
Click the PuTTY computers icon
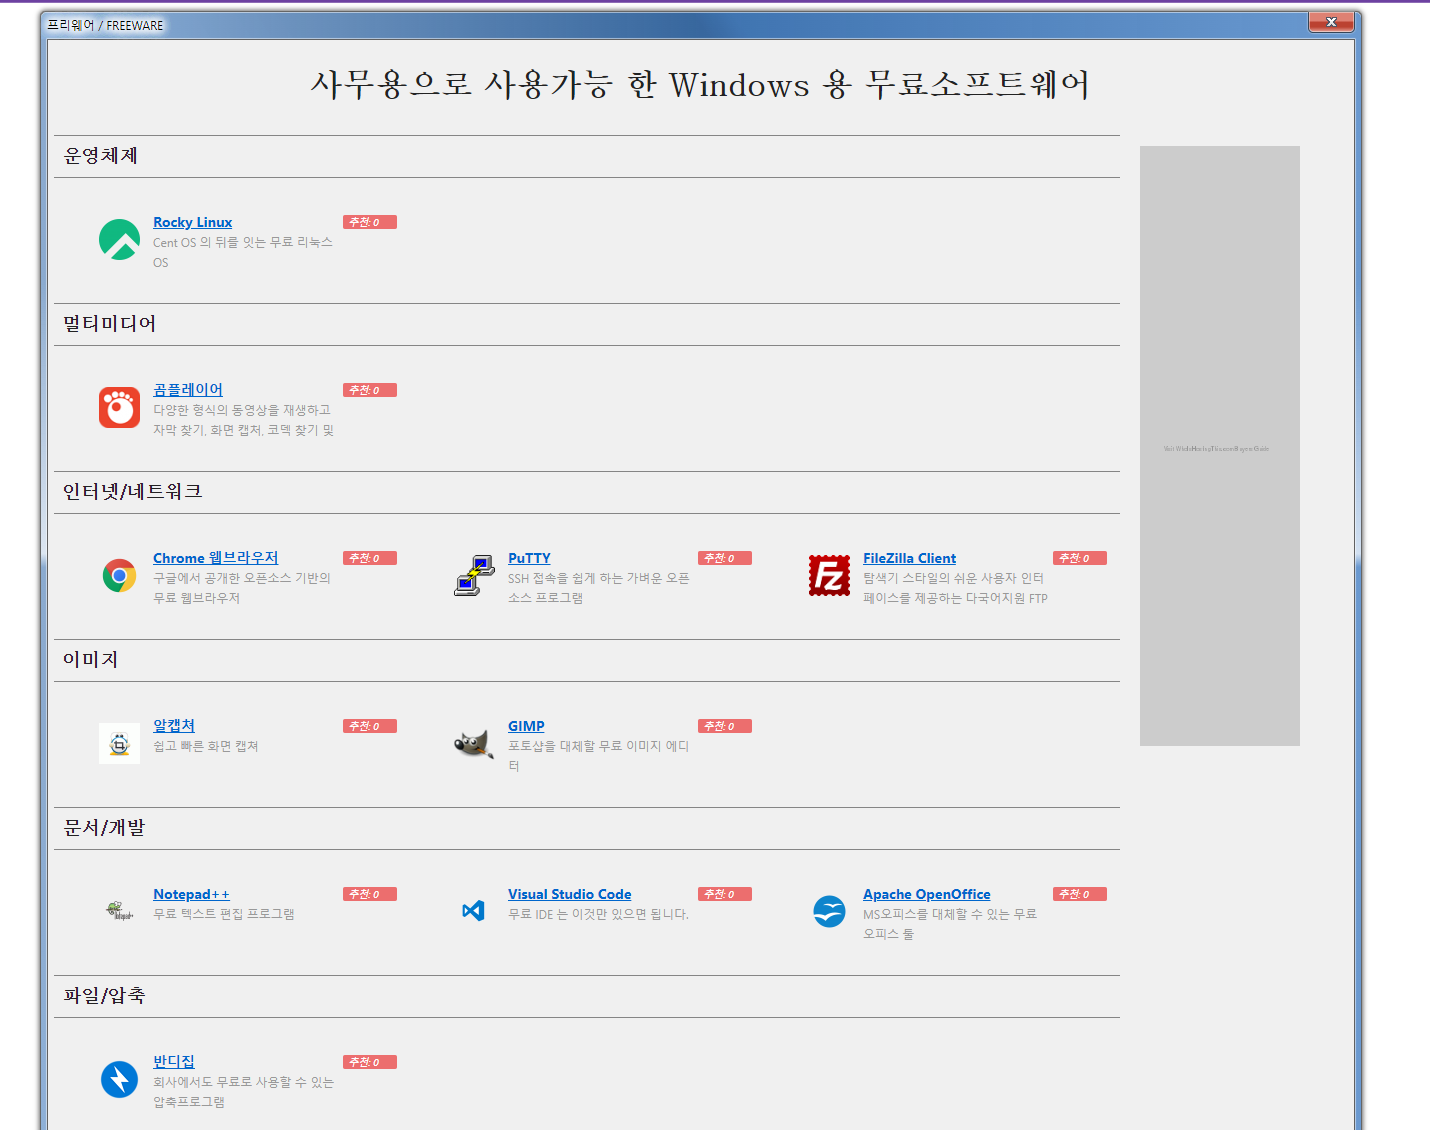click(x=474, y=576)
